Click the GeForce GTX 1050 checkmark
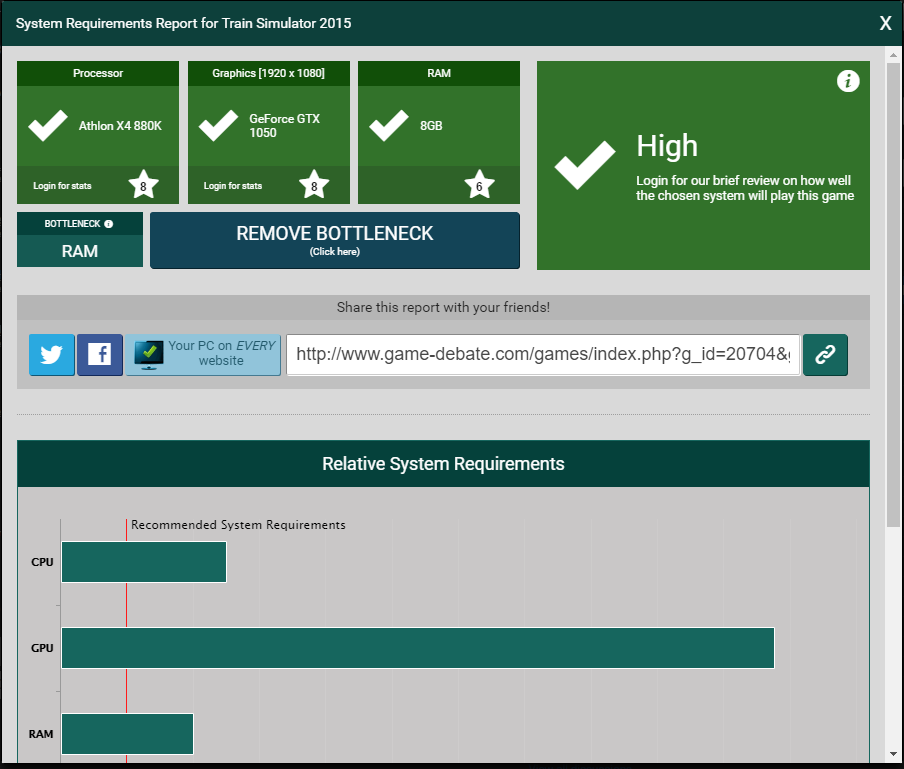 219,125
